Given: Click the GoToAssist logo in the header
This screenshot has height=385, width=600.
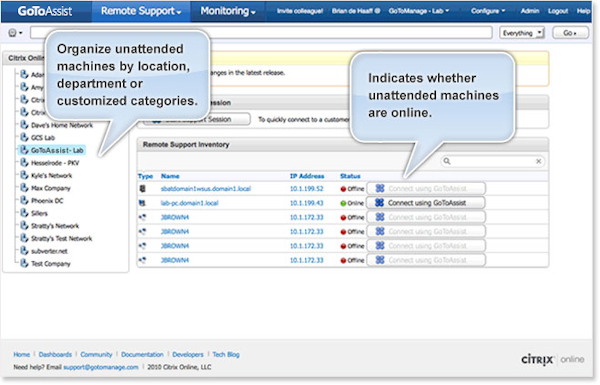Looking at the screenshot, I should pyautogui.click(x=45, y=11).
